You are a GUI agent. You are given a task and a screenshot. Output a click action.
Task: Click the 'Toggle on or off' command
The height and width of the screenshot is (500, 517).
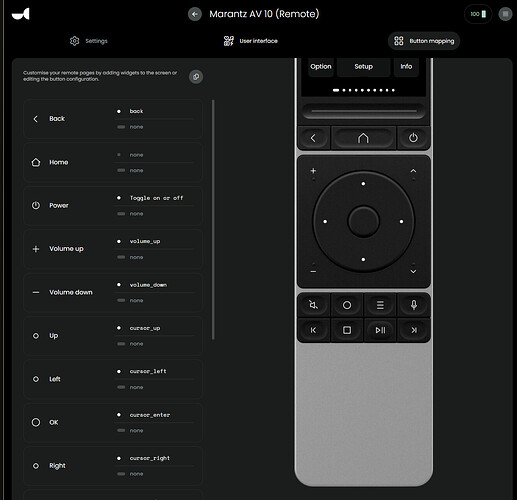point(156,198)
